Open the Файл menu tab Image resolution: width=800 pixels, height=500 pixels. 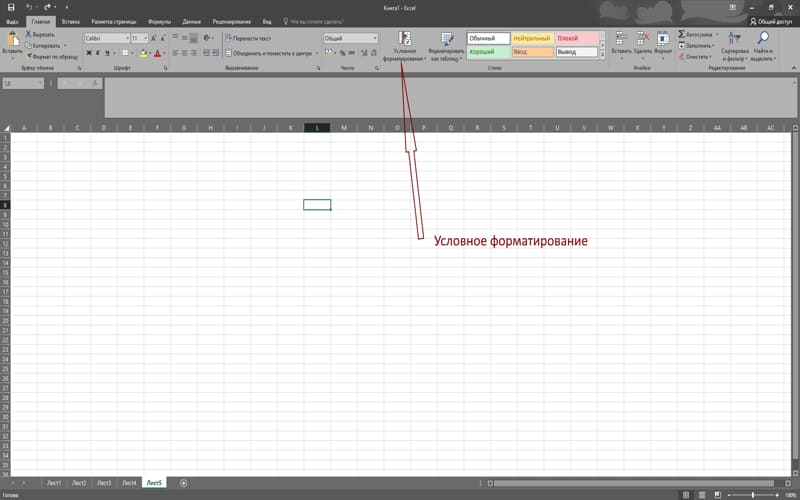pyautogui.click(x=12, y=22)
